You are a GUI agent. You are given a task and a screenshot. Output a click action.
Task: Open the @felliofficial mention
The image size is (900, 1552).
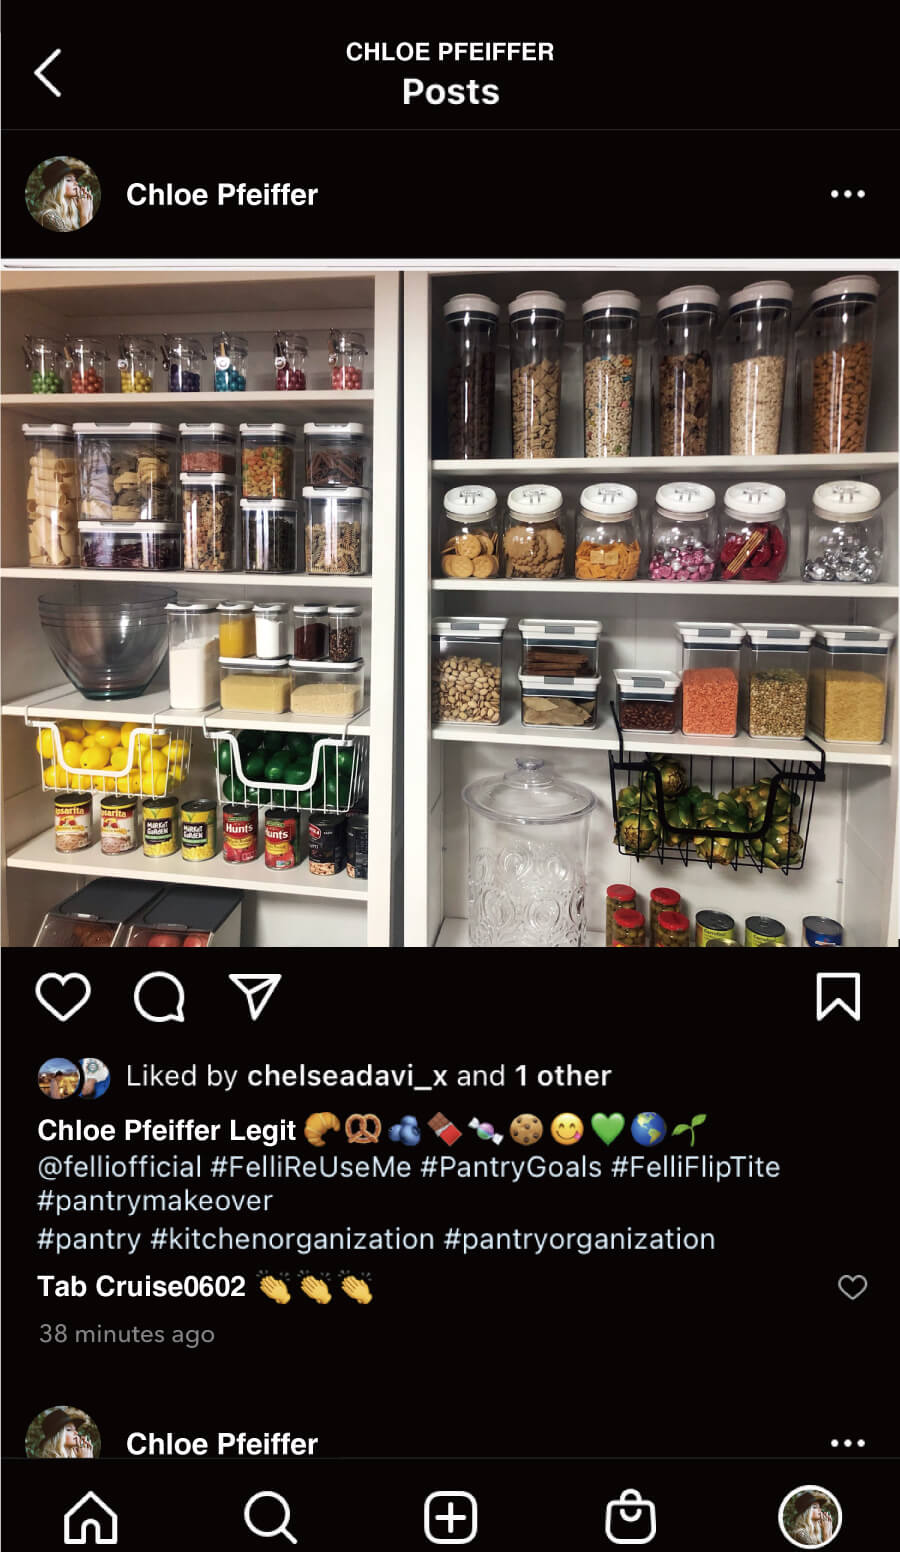click(x=120, y=1167)
